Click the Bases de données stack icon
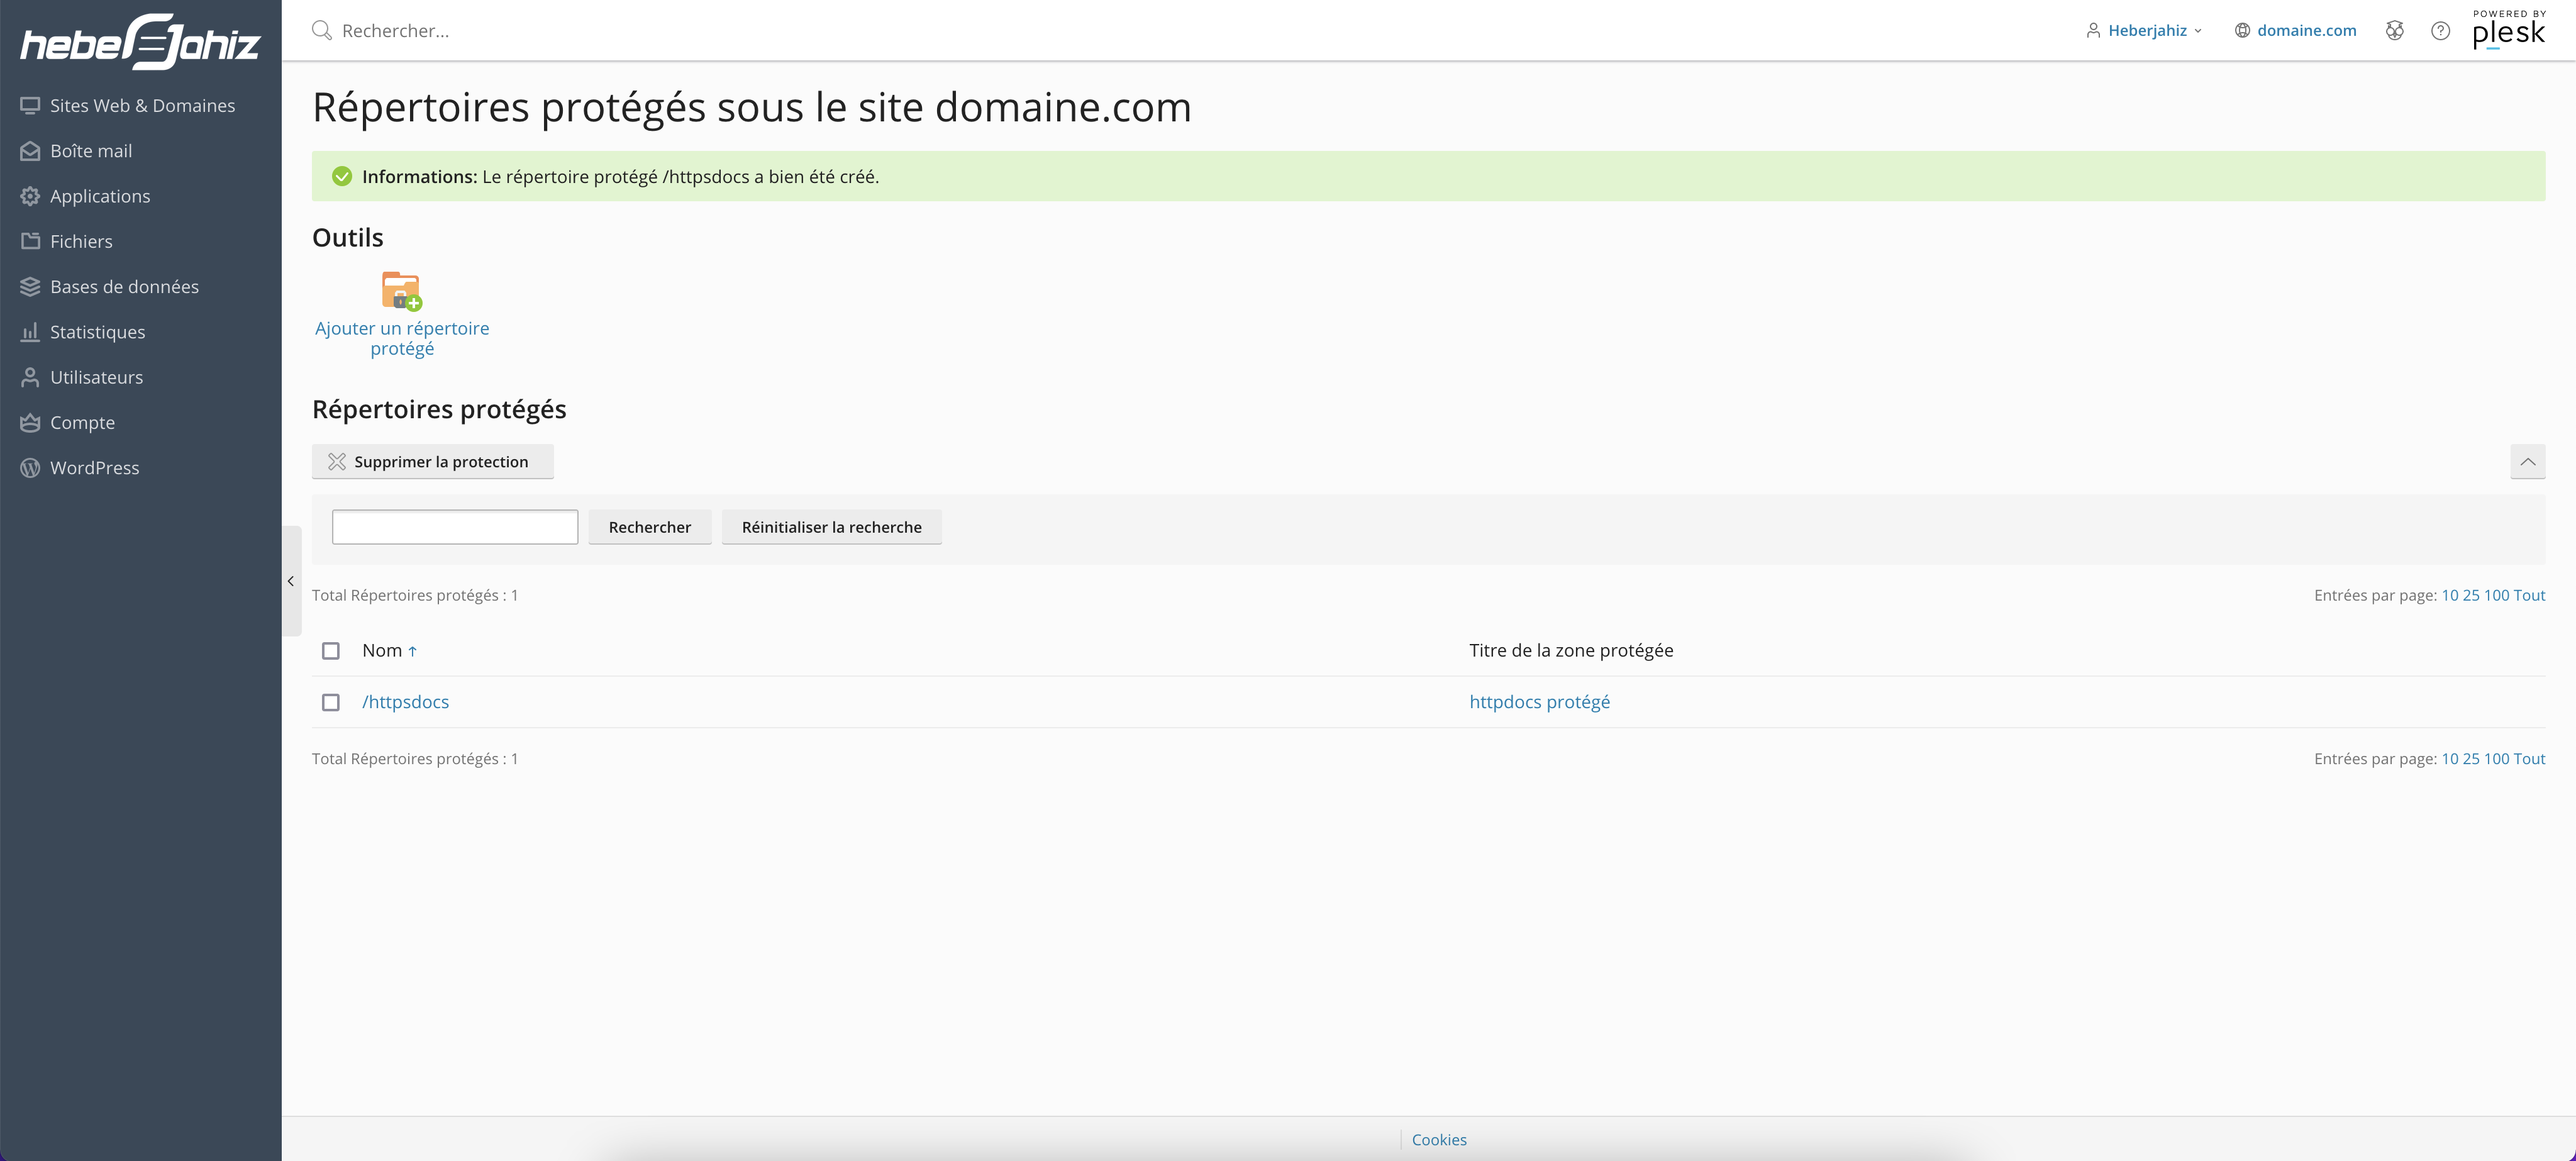 (x=30, y=287)
